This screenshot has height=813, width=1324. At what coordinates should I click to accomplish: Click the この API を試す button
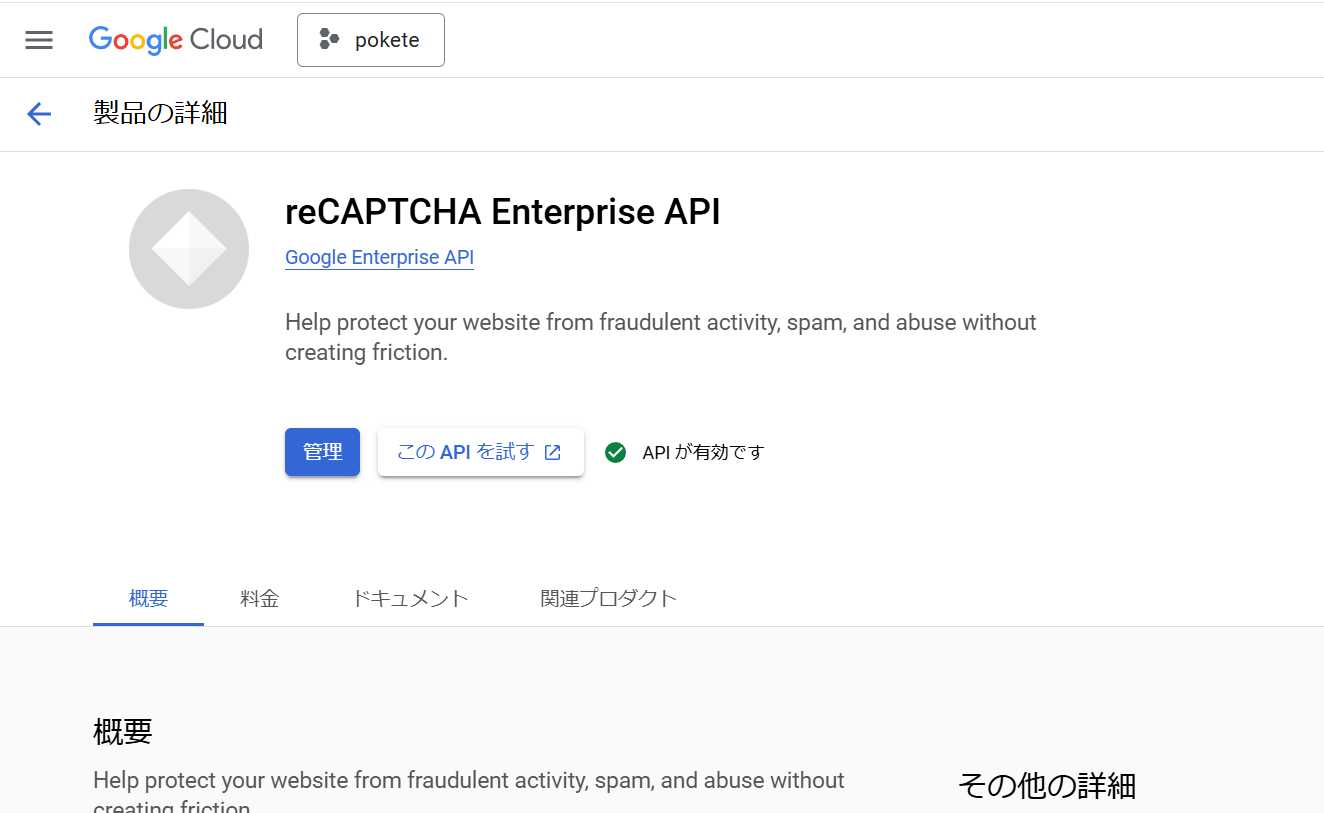point(480,452)
